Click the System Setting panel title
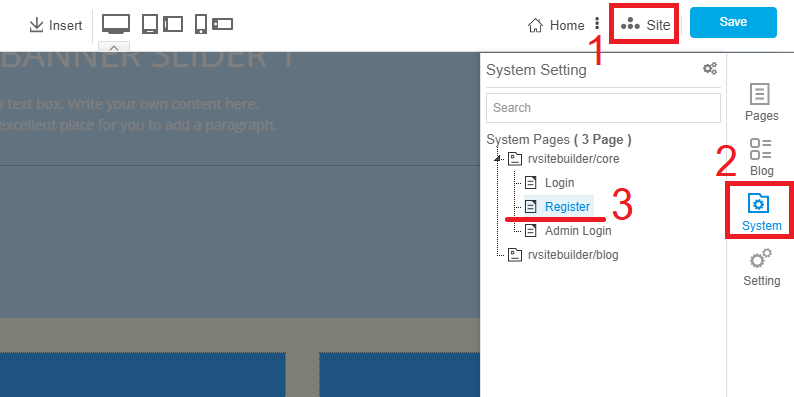Screen dimensions: 794x397 click(x=536, y=70)
